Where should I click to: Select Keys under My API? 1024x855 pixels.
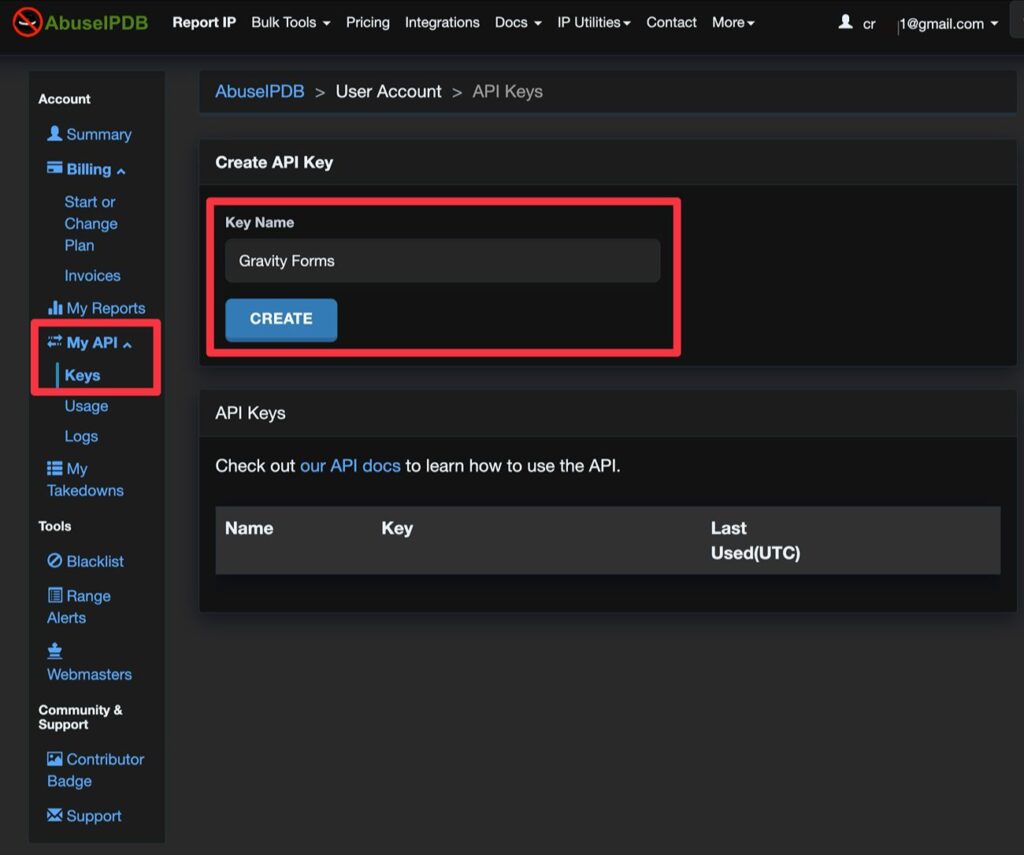pos(82,375)
